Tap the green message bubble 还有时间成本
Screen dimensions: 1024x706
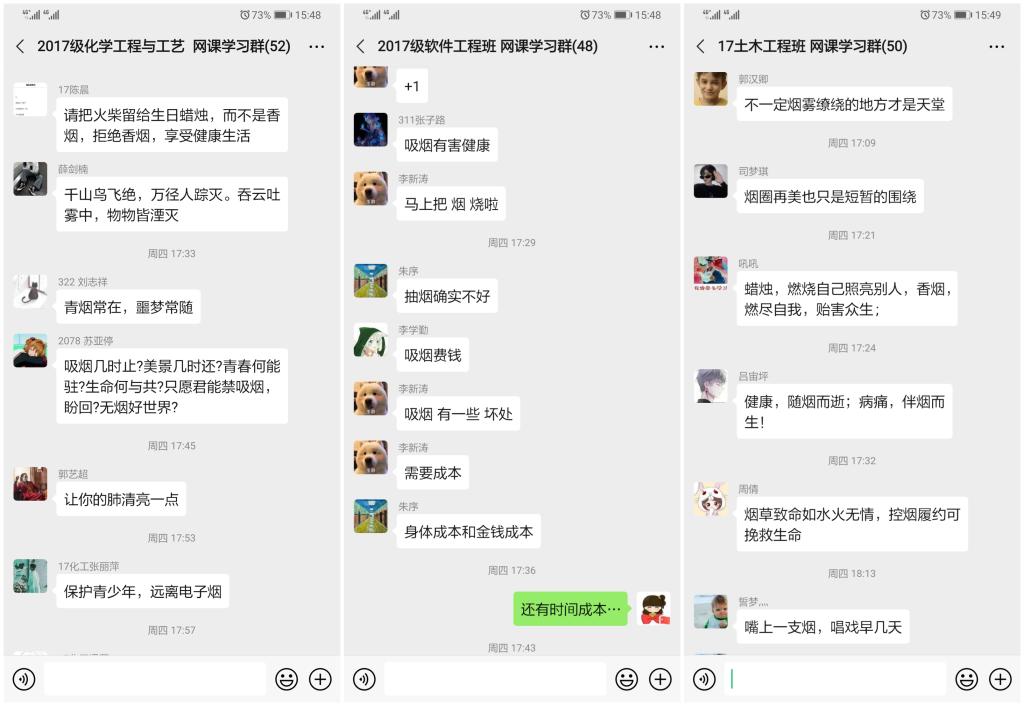tap(570, 609)
